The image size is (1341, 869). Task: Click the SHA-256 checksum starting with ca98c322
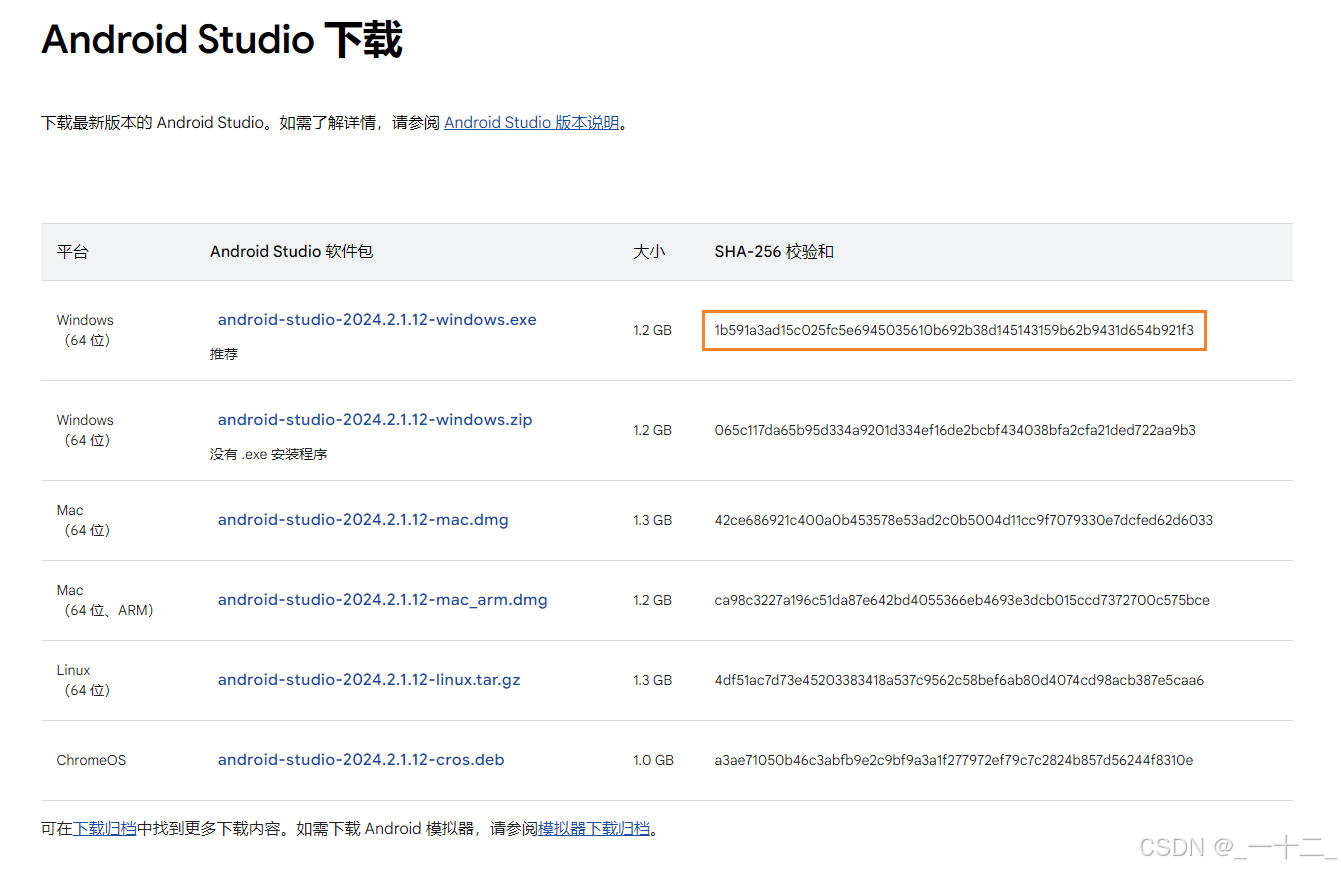tap(962, 600)
